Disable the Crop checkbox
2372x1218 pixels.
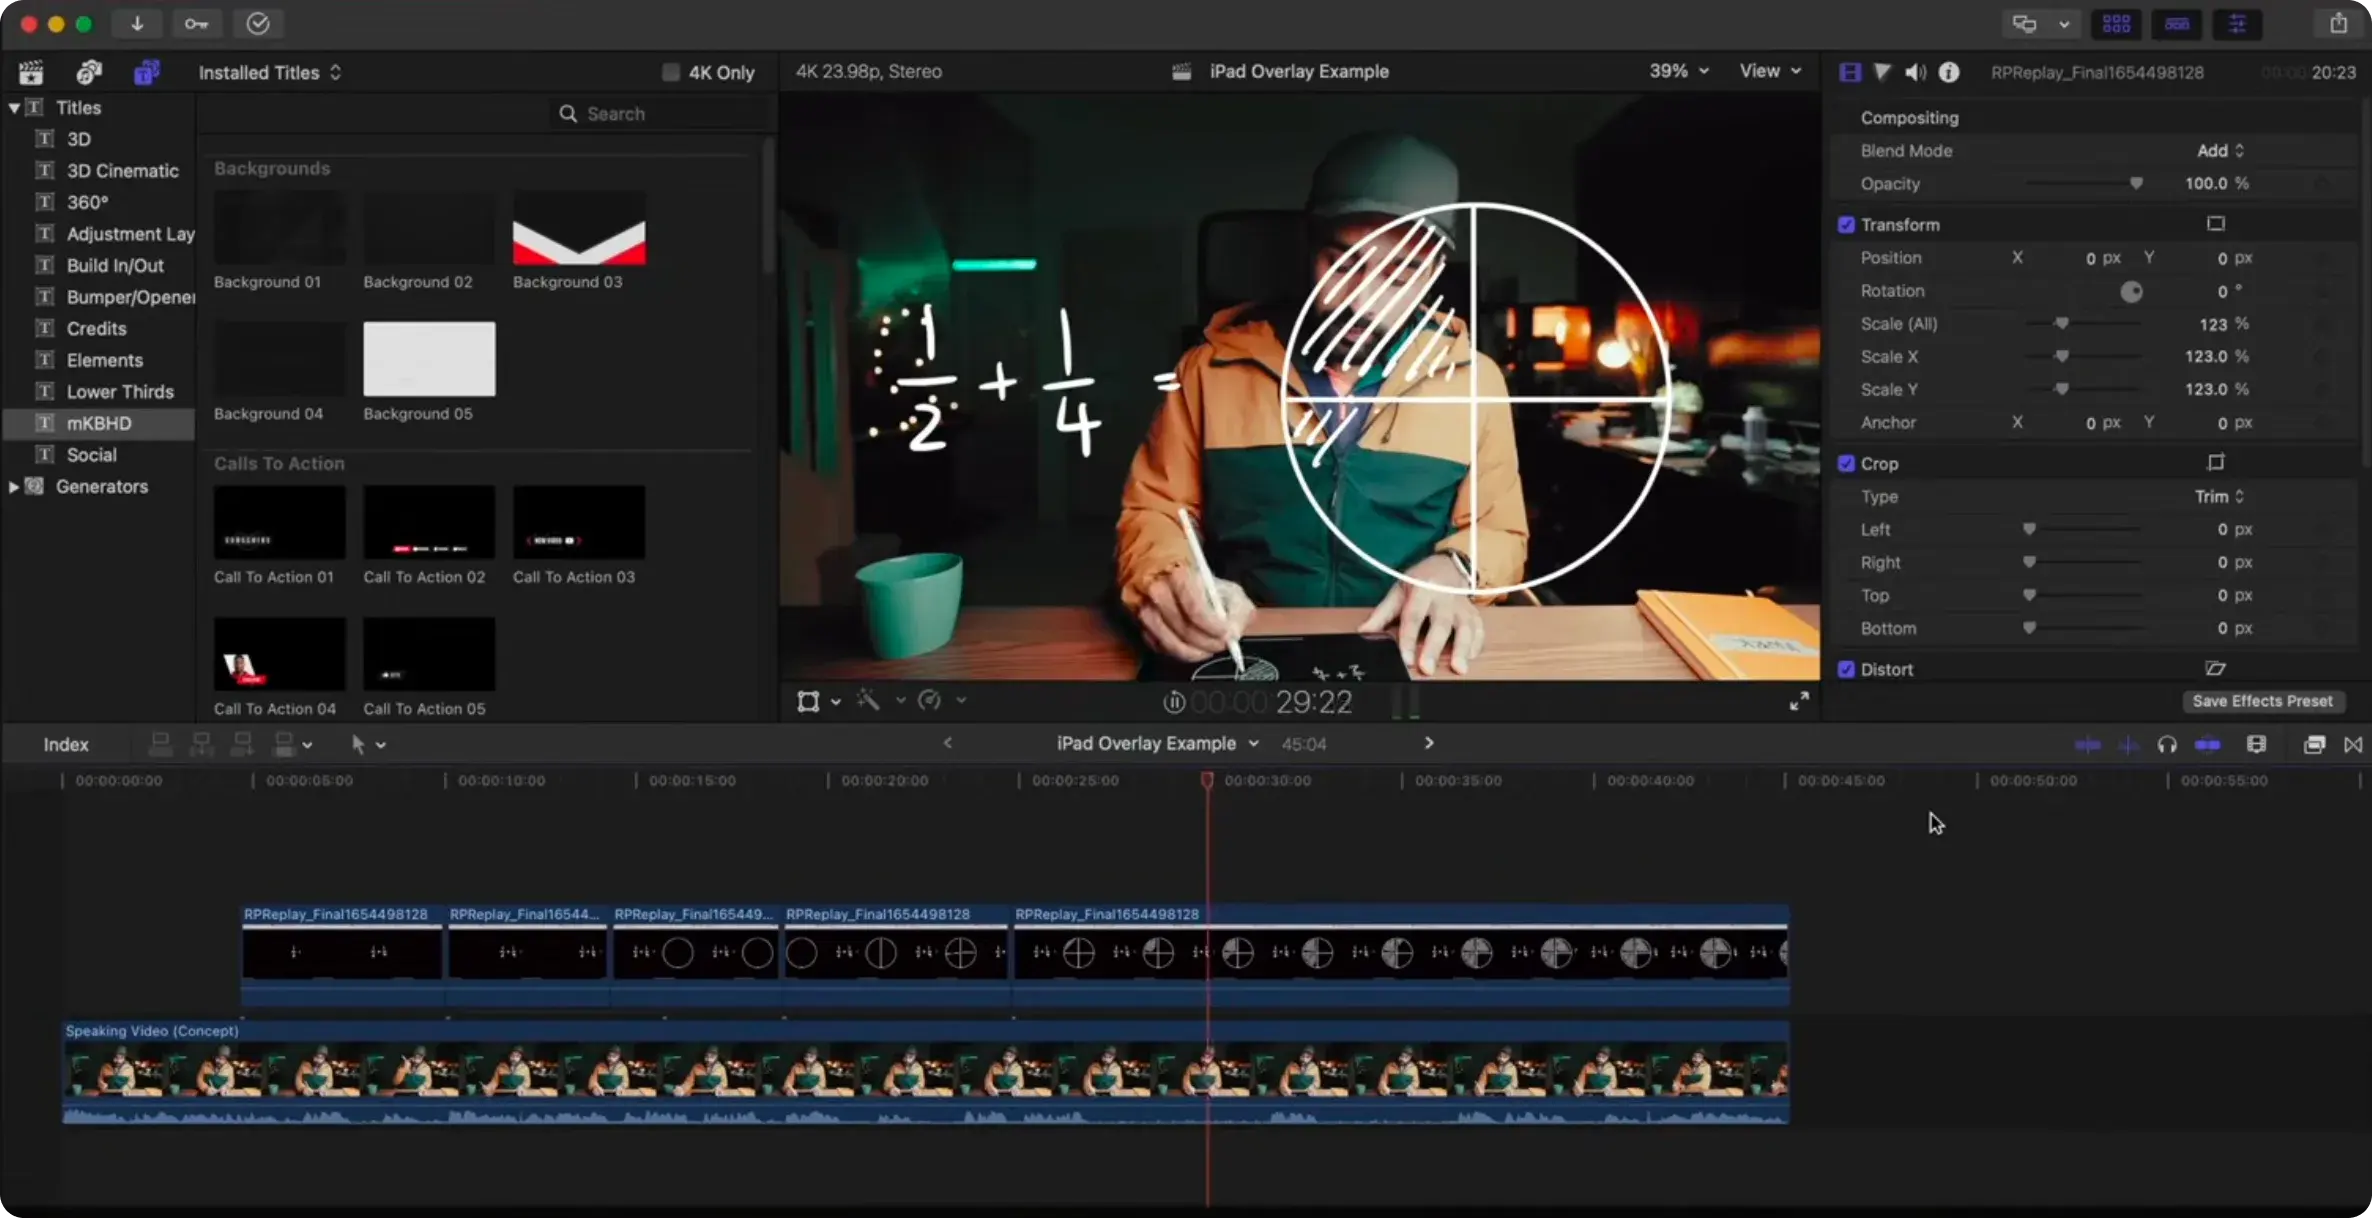[1846, 464]
